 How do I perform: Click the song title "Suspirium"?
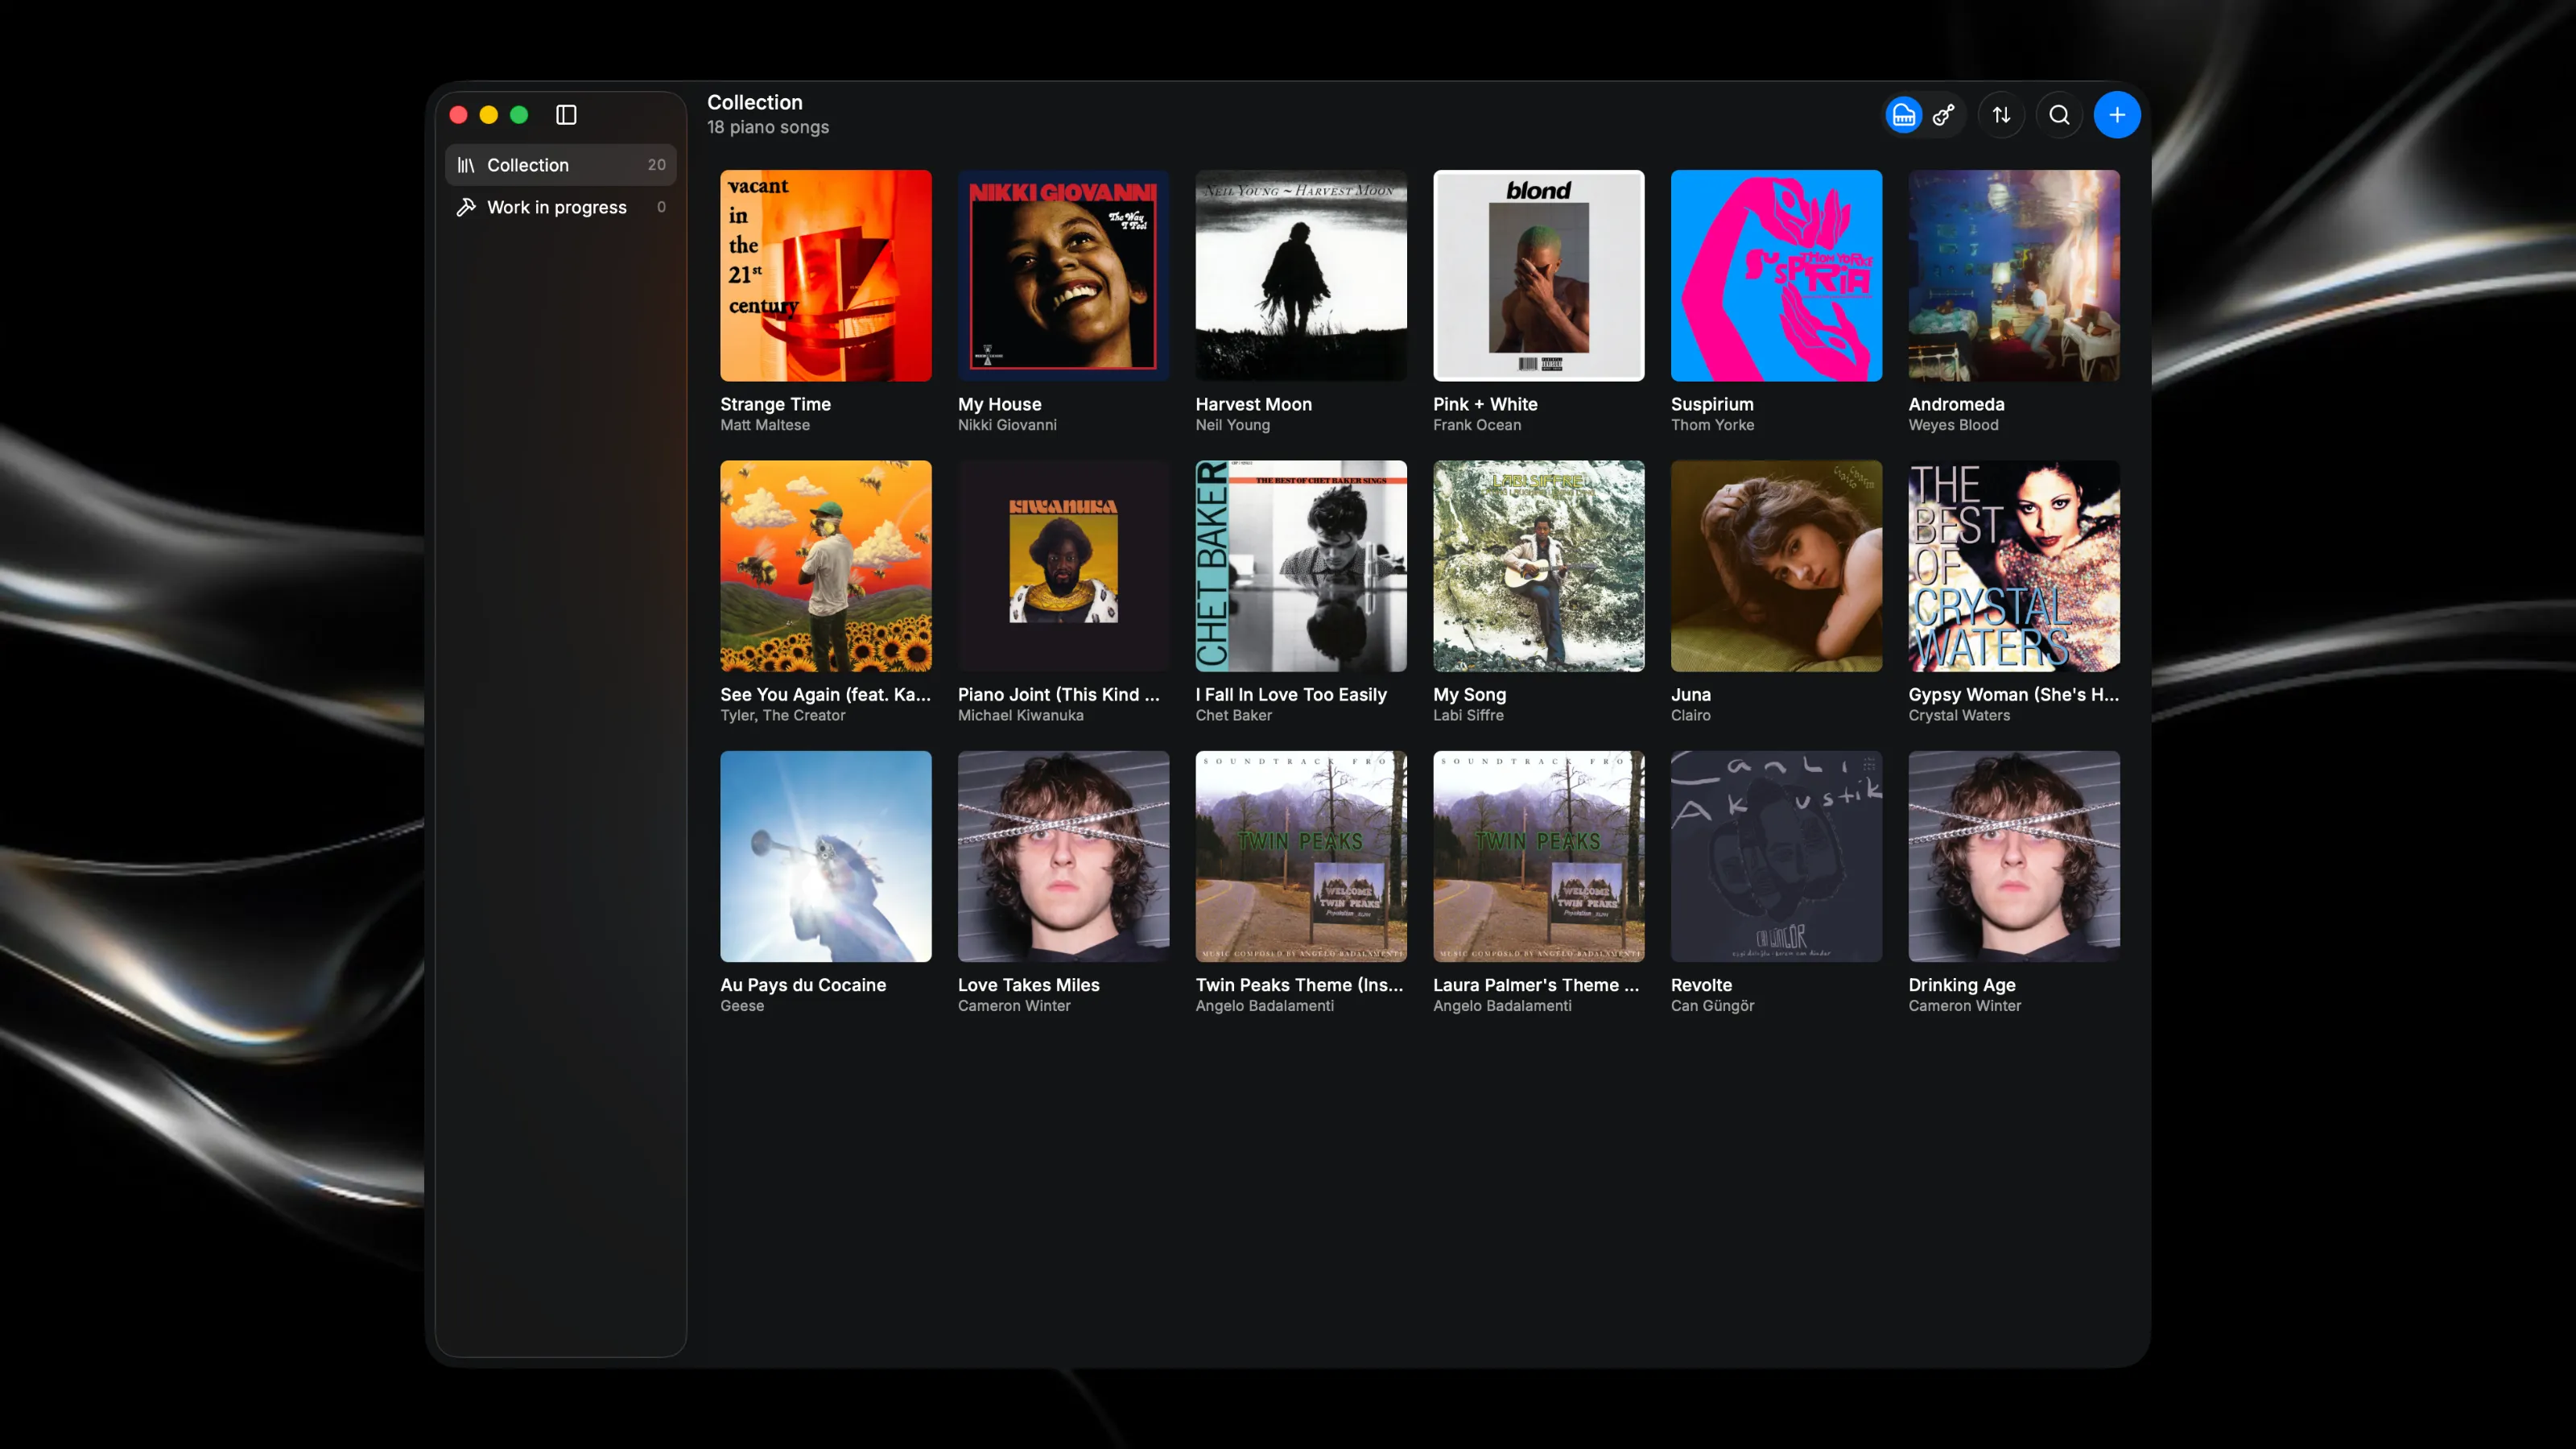[1712, 404]
